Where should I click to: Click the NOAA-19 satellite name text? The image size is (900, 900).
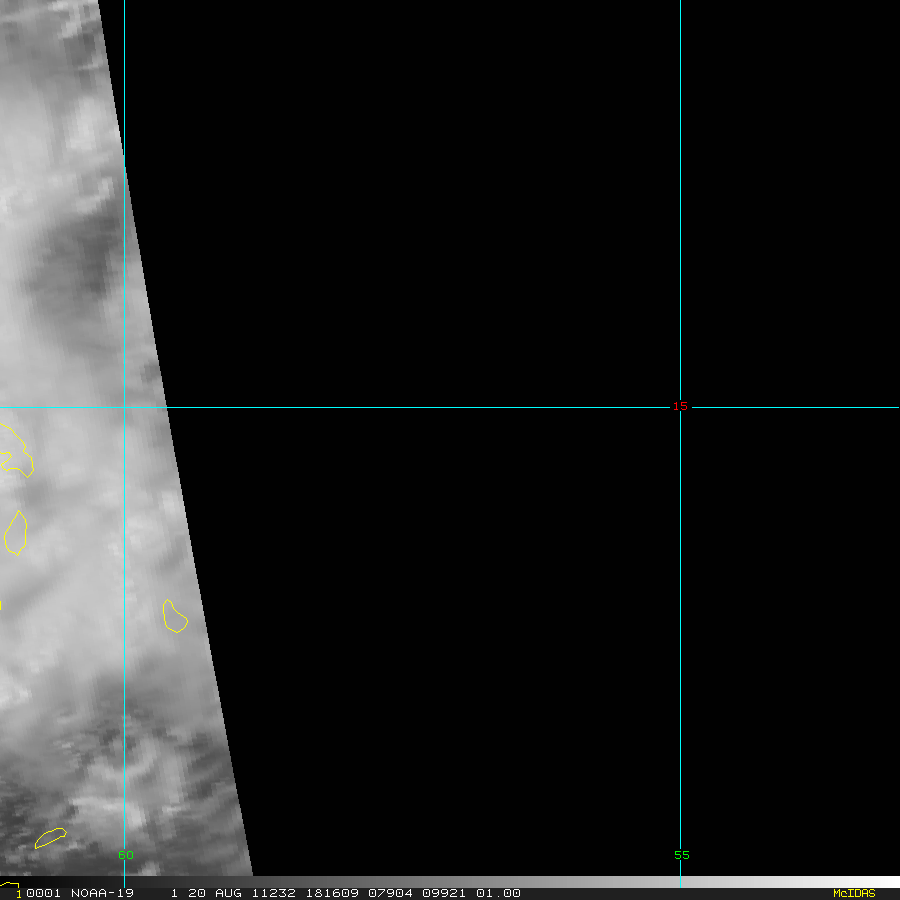tap(102, 893)
